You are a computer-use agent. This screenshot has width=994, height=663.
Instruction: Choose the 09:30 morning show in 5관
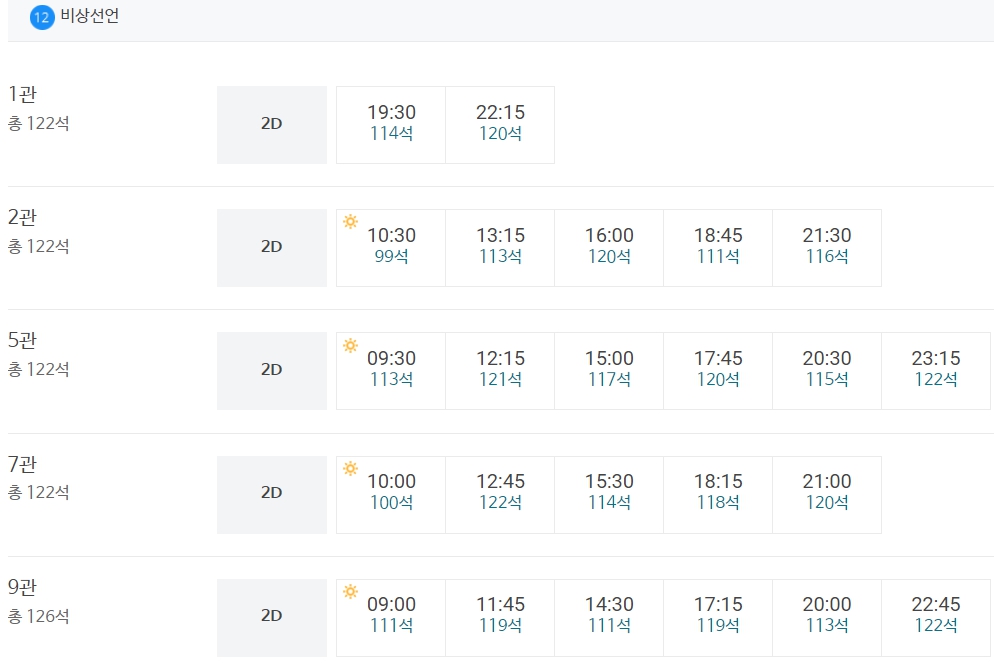tap(391, 371)
